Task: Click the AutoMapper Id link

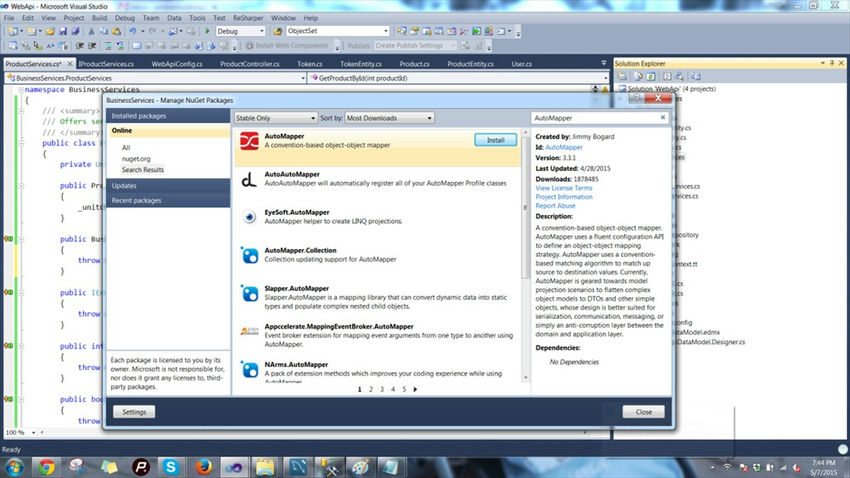Action: tap(564, 147)
